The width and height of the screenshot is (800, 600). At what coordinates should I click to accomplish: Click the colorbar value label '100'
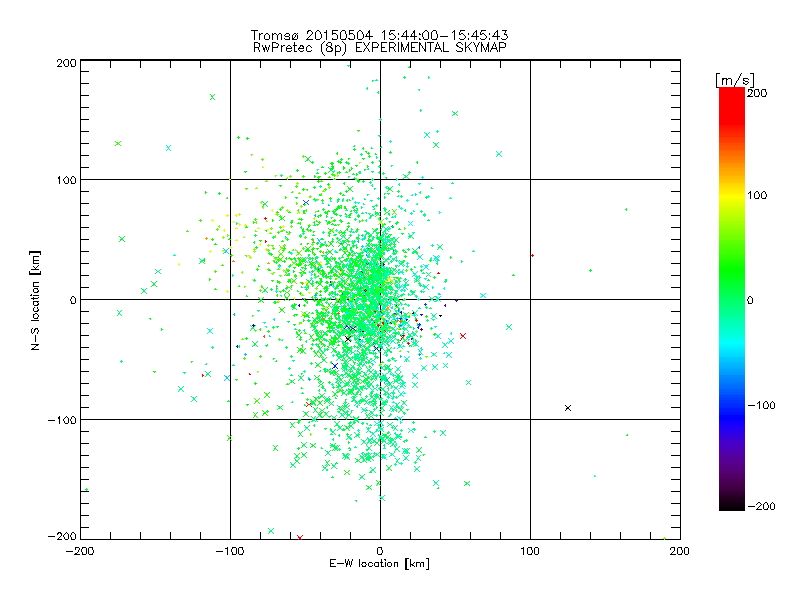(x=757, y=195)
